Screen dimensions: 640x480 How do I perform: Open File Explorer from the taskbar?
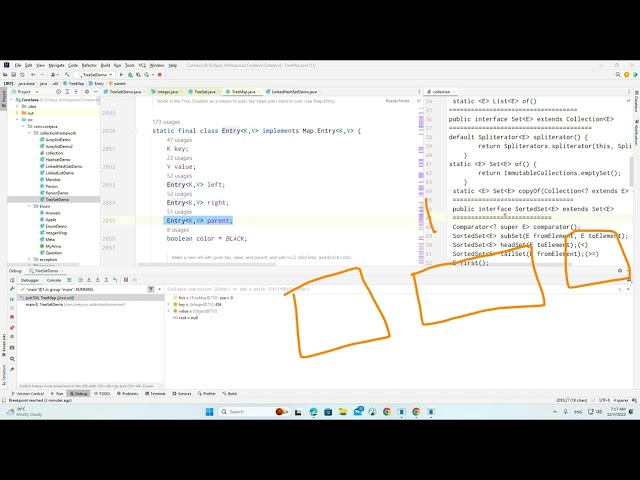343,412
